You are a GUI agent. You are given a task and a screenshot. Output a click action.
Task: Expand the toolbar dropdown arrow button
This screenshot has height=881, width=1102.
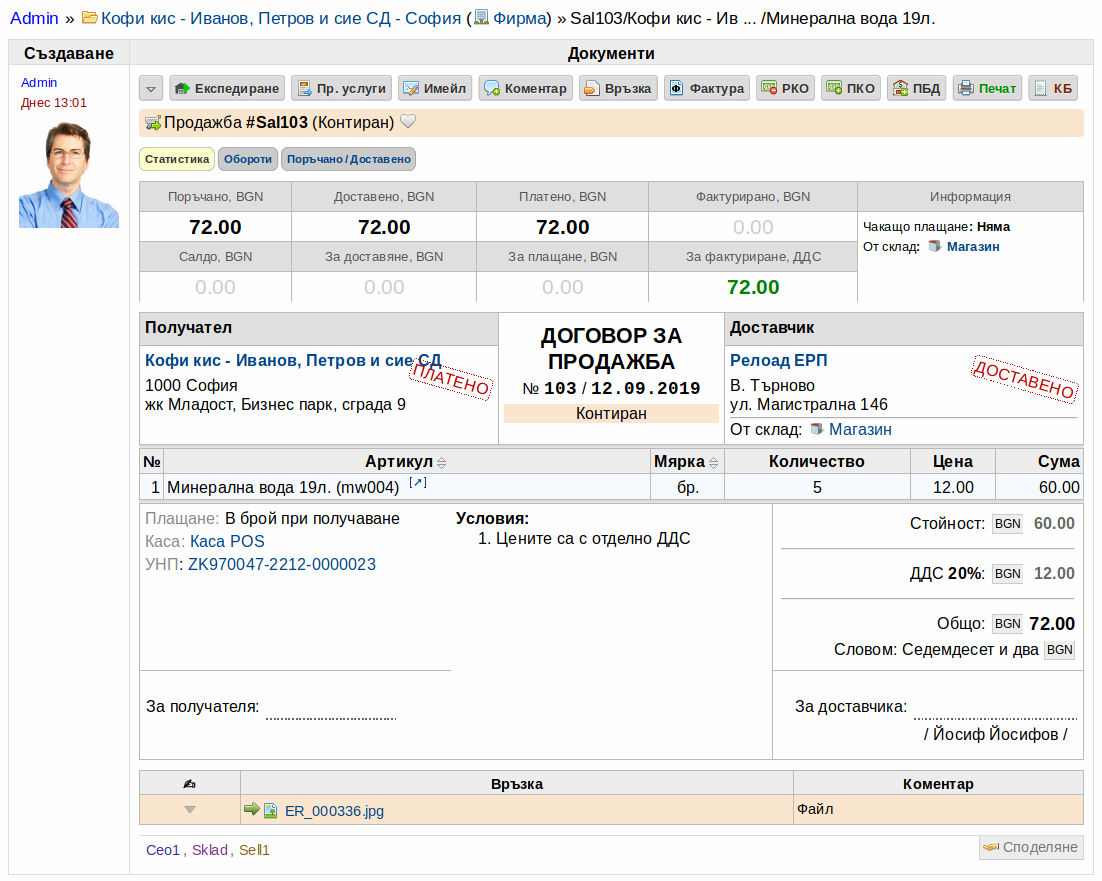[151, 89]
